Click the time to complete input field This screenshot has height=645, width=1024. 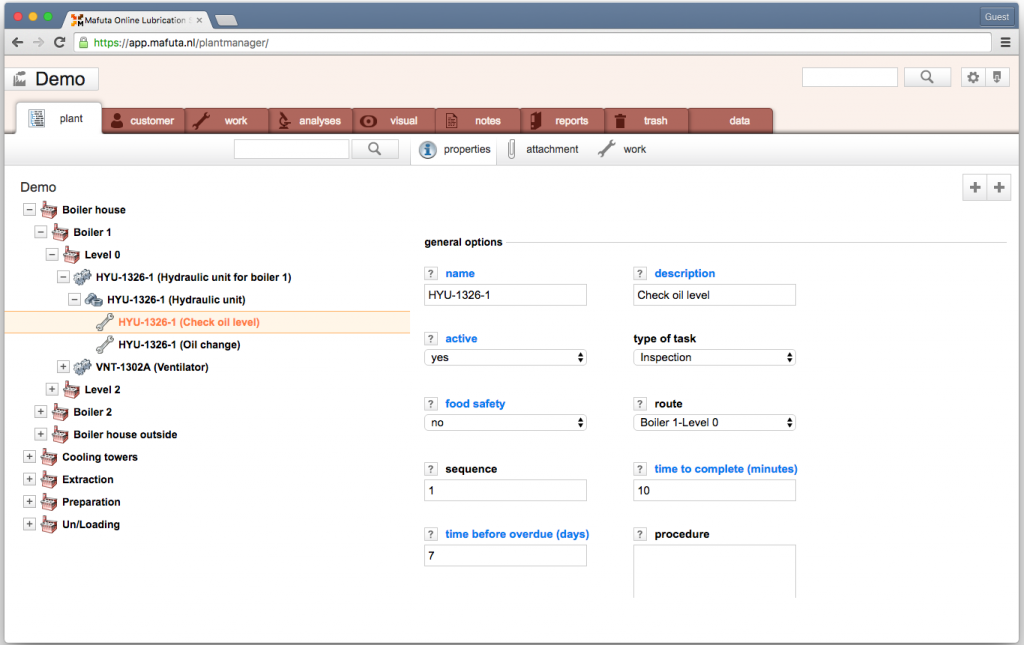click(x=714, y=490)
